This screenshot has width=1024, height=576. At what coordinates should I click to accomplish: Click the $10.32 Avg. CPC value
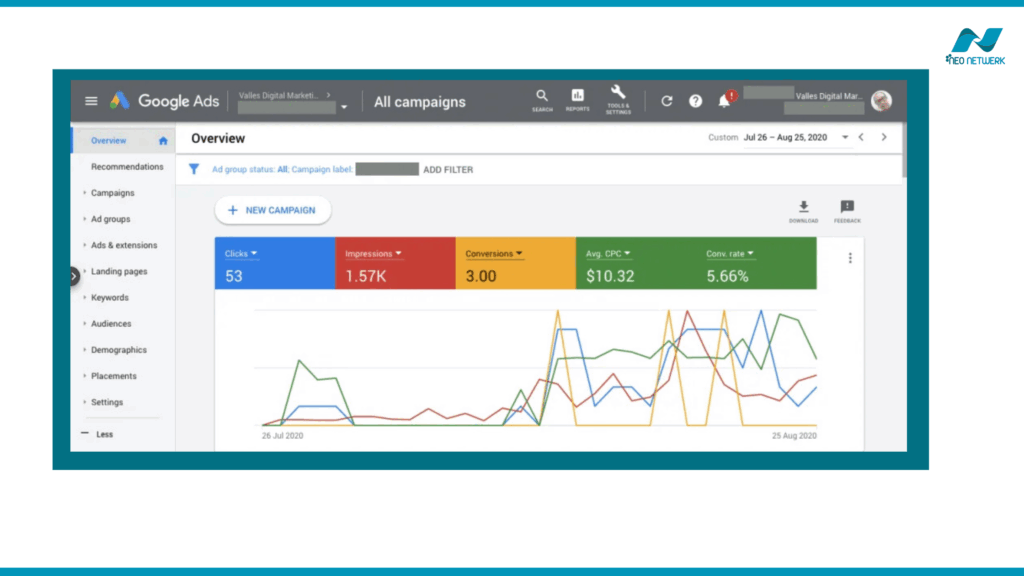point(610,276)
